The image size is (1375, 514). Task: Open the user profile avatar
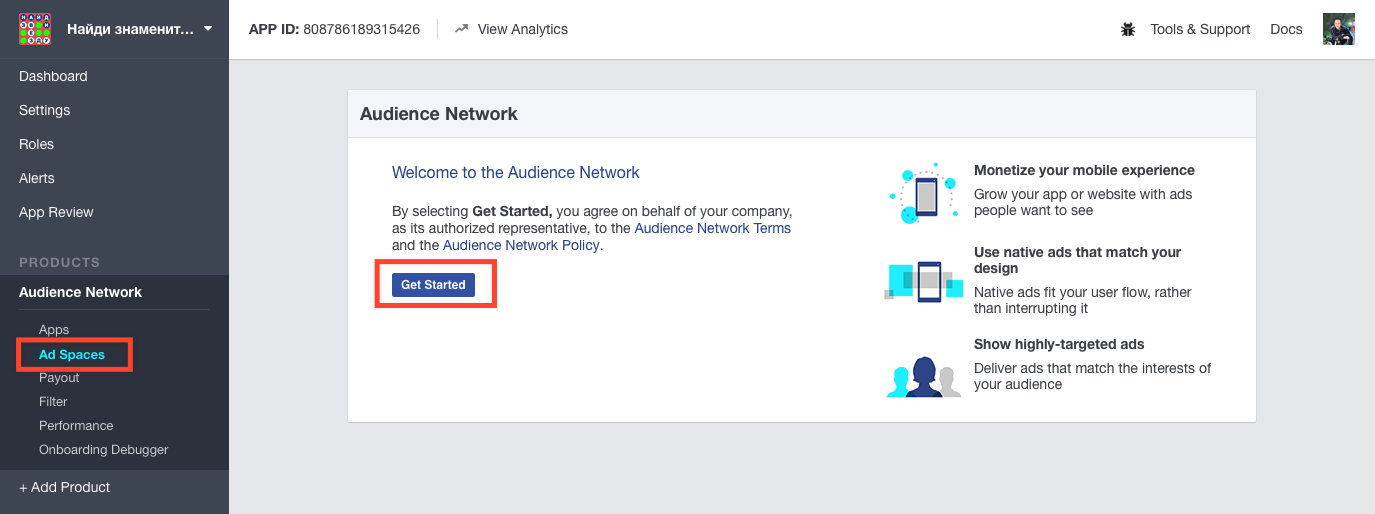tap(1338, 29)
